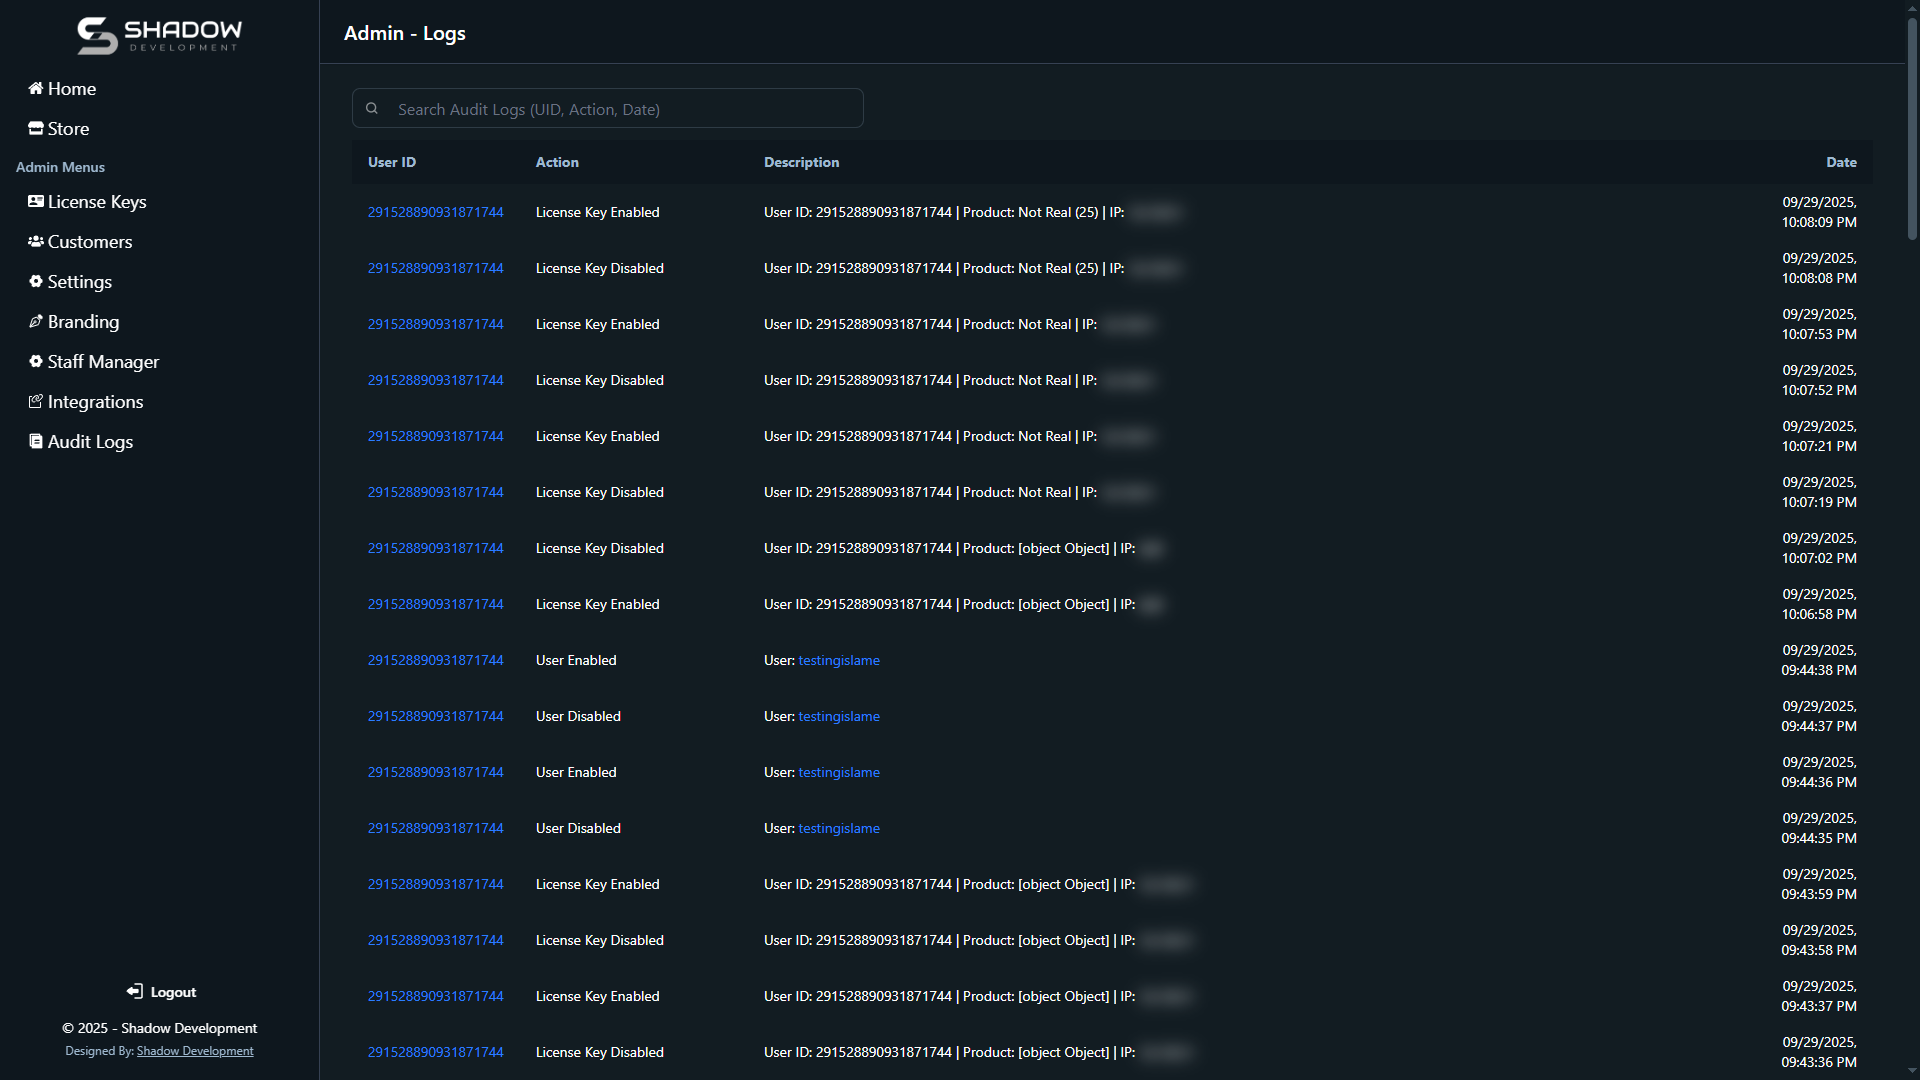Open the Staff Manager menu item
1920x1080 pixels.
point(103,362)
